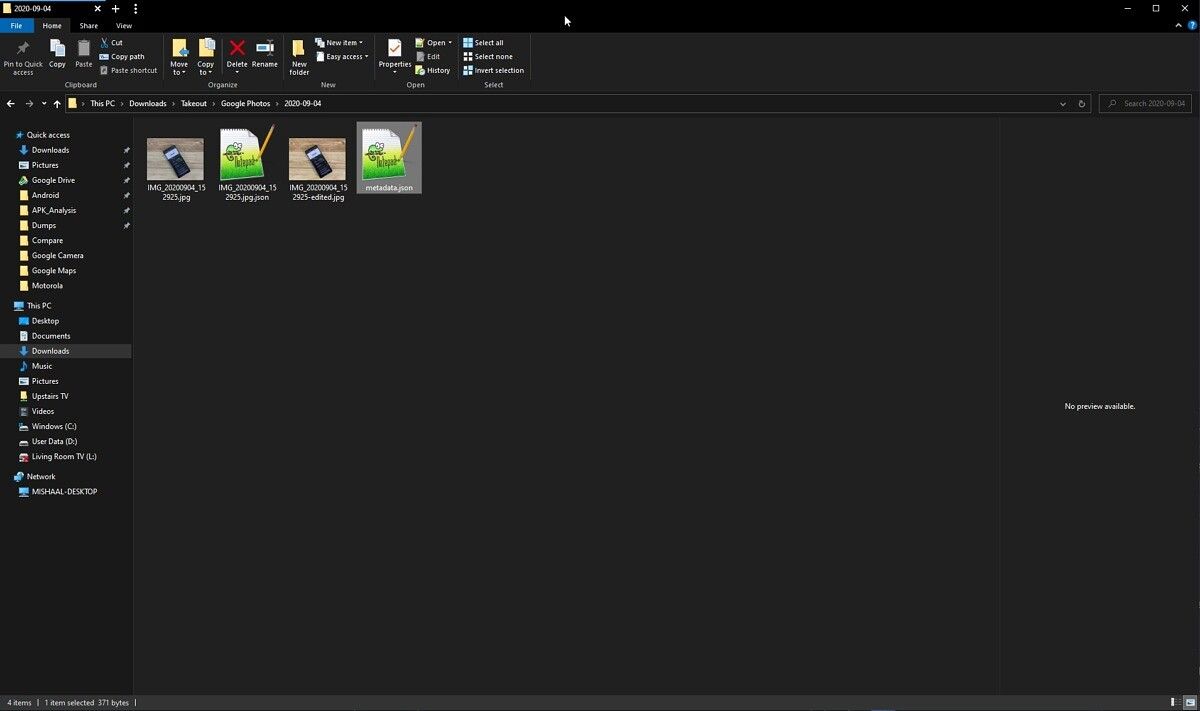The width and height of the screenshot is (1200, 711).
Task: Open the metadata.json file thumbnail
Action: coord(388,155)
